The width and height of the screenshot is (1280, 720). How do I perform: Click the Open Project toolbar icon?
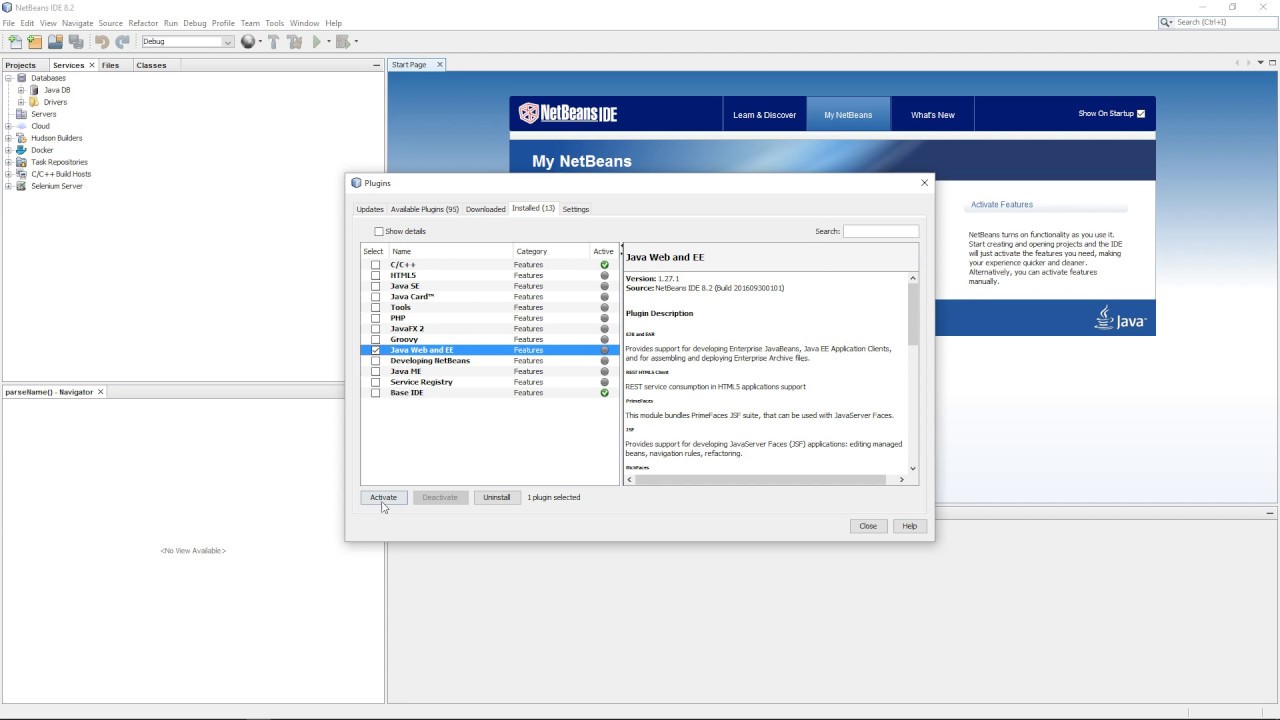tap(55, 42)
